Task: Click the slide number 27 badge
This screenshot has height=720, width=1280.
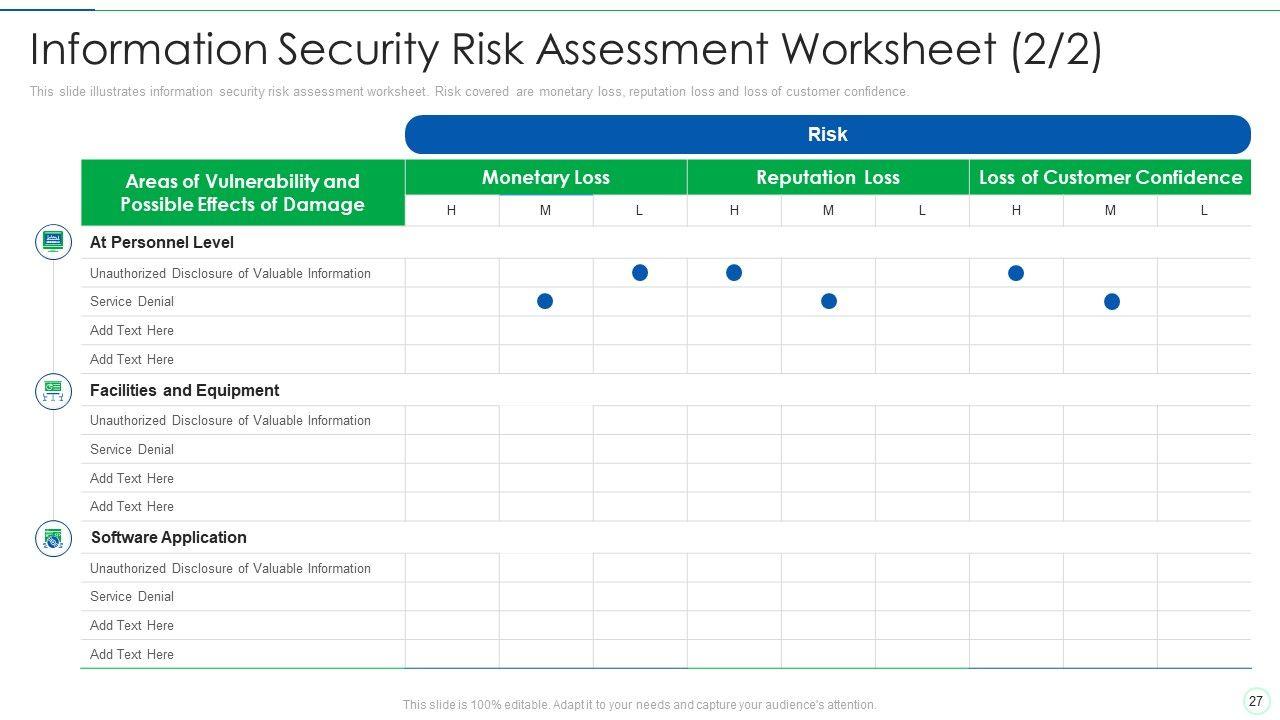Action: click(1256, 701)
